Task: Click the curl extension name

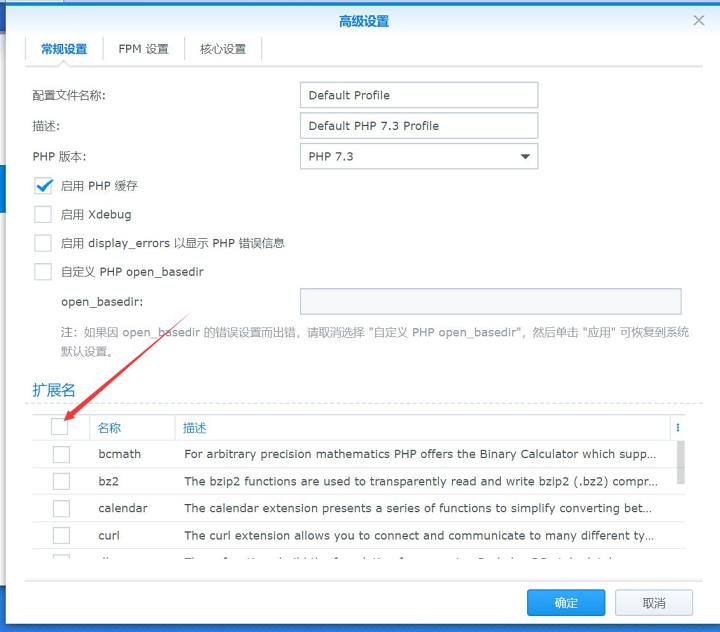Action: pos(109,536)
